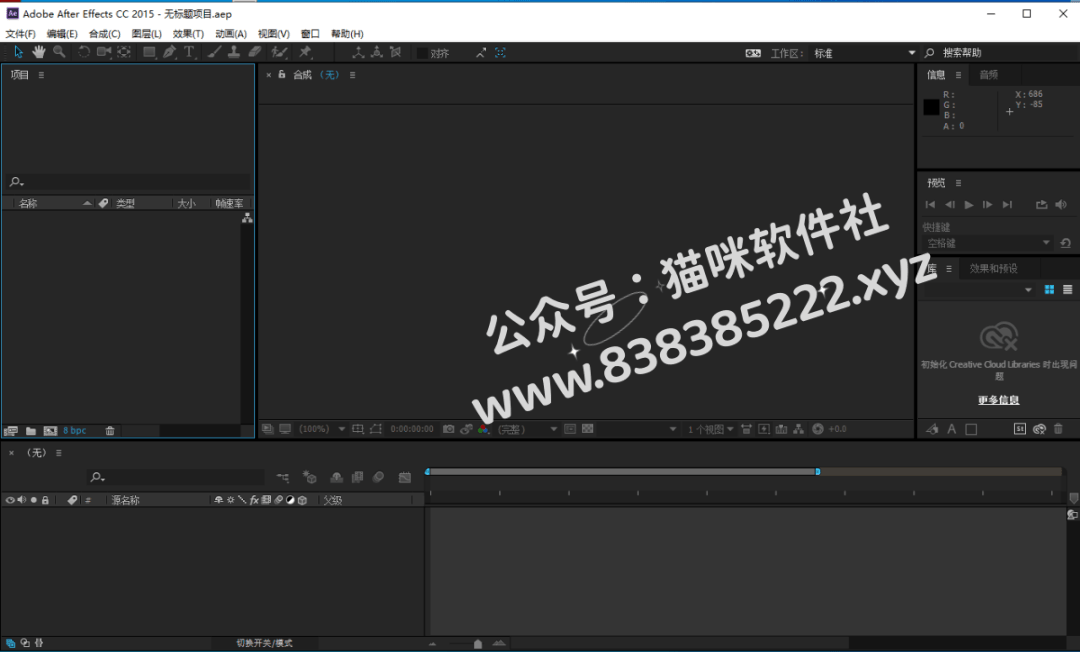This screenshot has width=1080, height=652.
Task: Click the timeline zoom slider handle
Action: click(478, 644)
